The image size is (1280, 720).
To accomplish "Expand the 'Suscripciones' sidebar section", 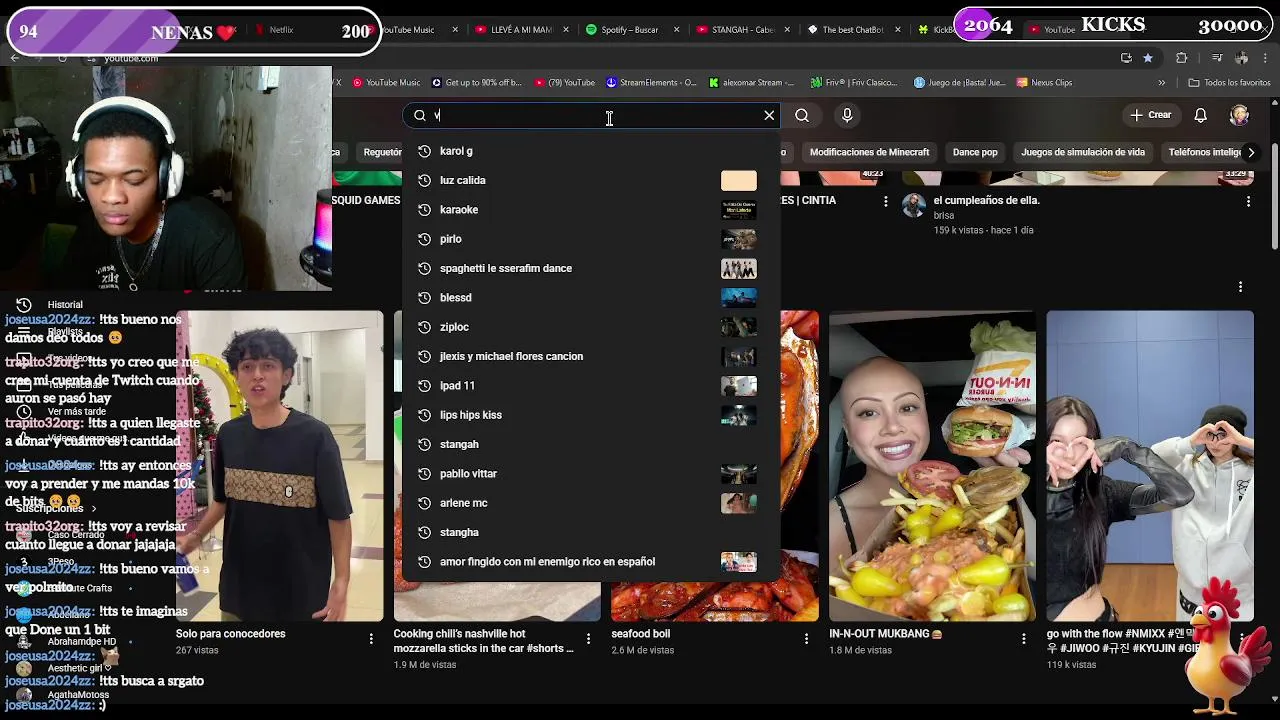I will pyautogui.click(x=56, y=509).
